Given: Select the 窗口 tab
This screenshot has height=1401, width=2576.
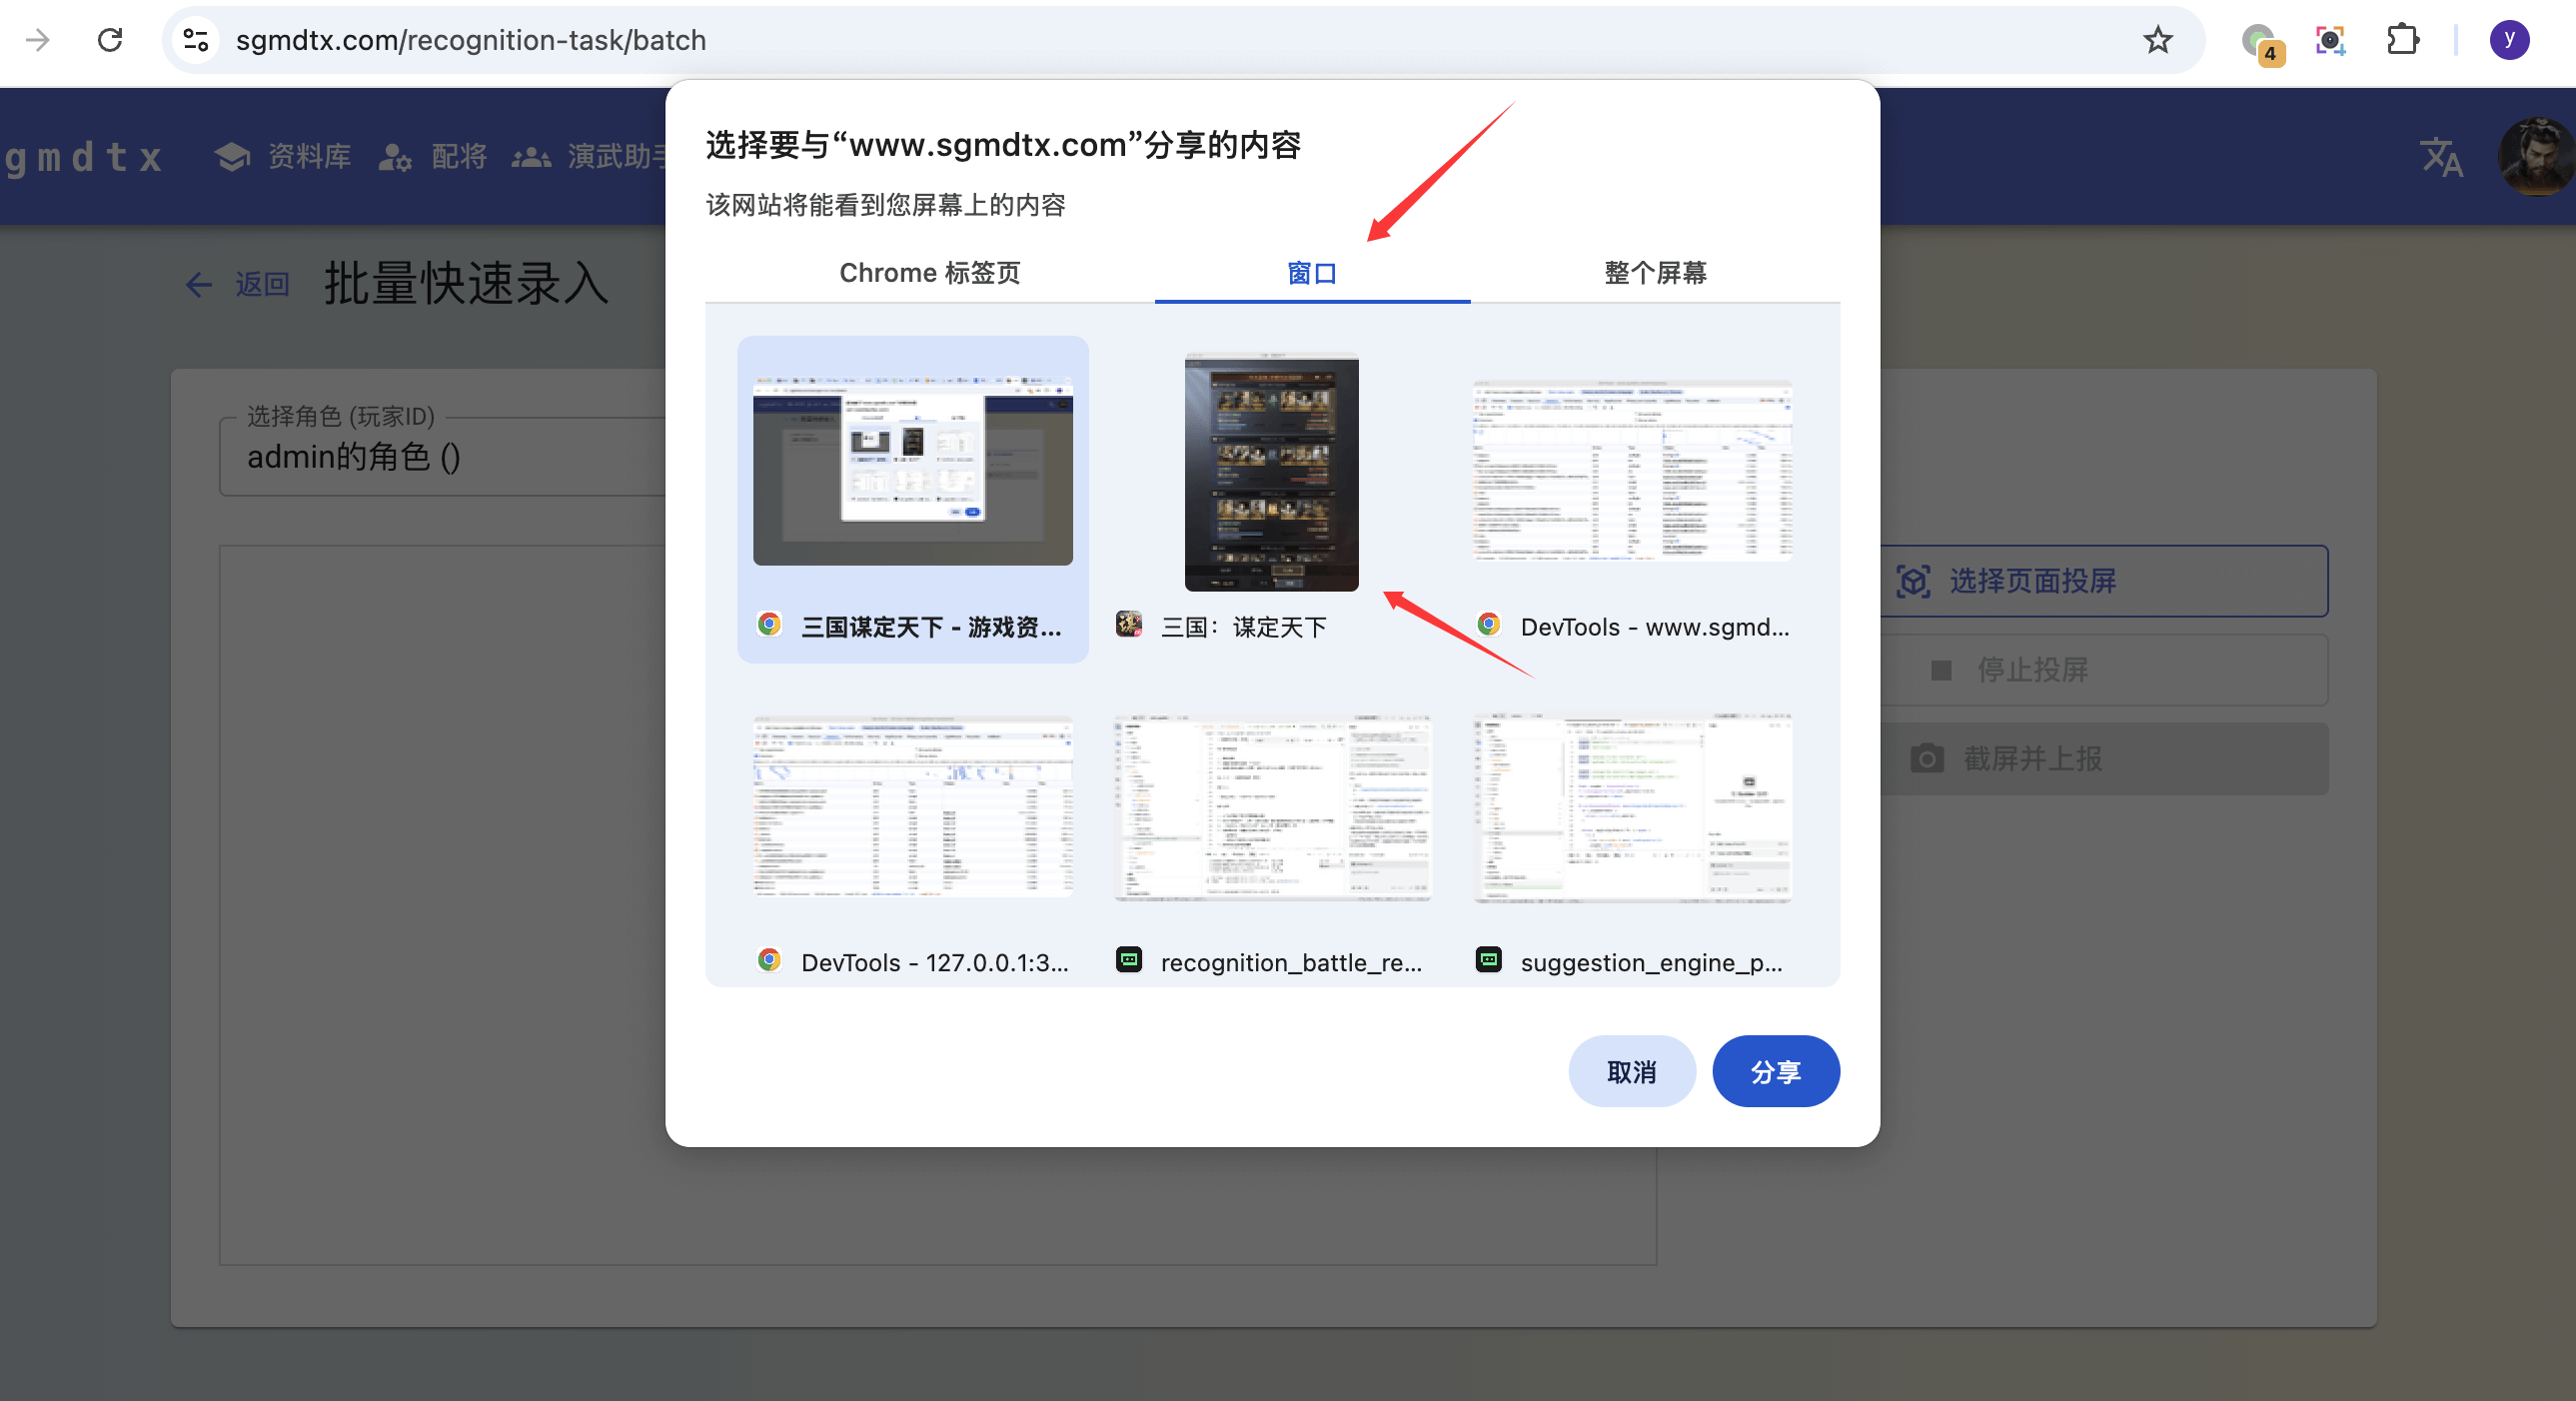Looking at the screenshot, I should (1312, 272).
